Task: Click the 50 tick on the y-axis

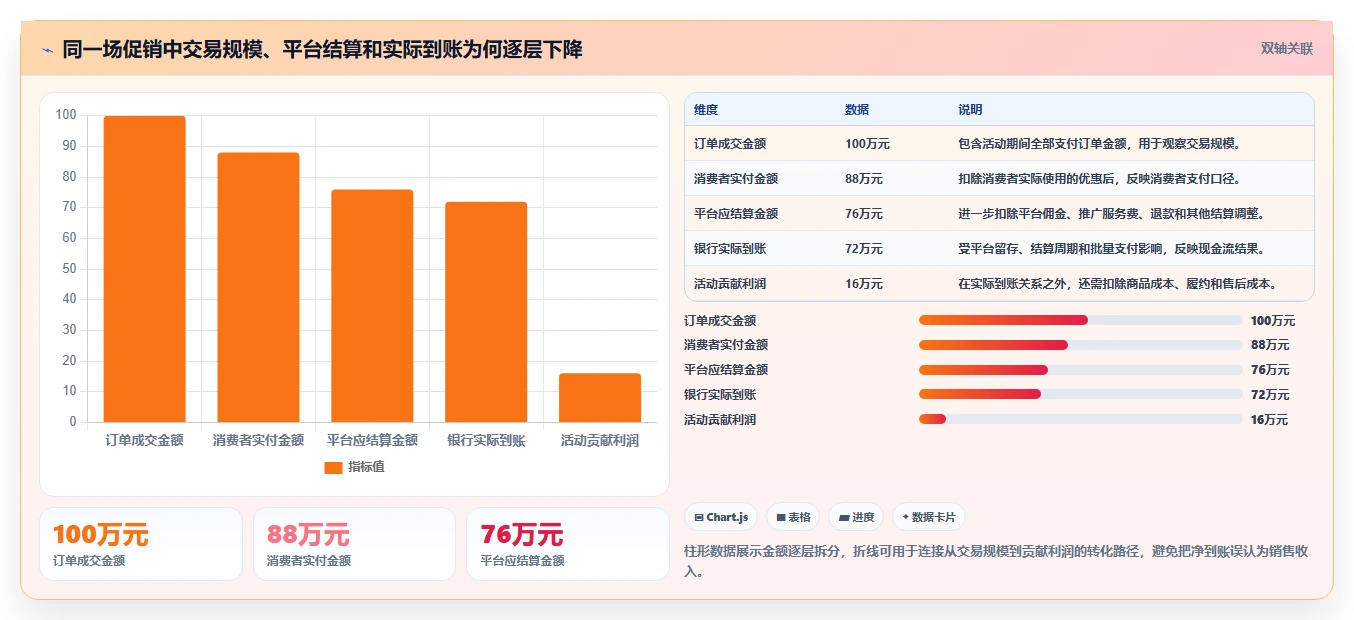Action: point(69,268)
